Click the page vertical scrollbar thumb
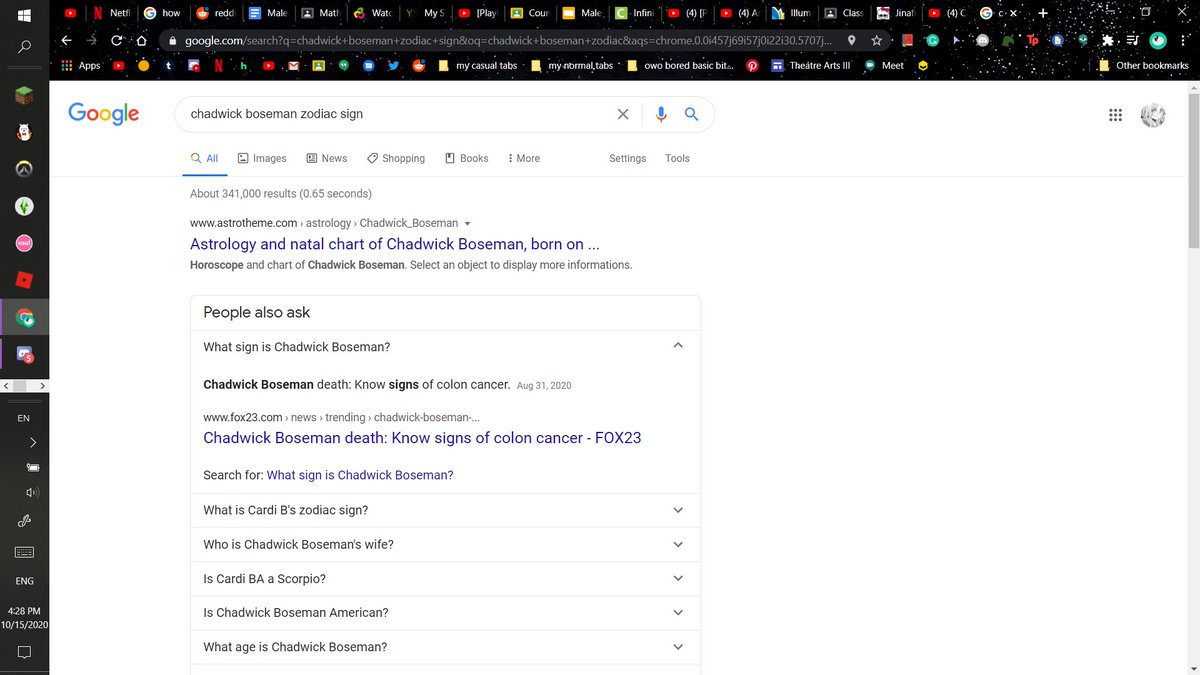 click(1193, 170)
